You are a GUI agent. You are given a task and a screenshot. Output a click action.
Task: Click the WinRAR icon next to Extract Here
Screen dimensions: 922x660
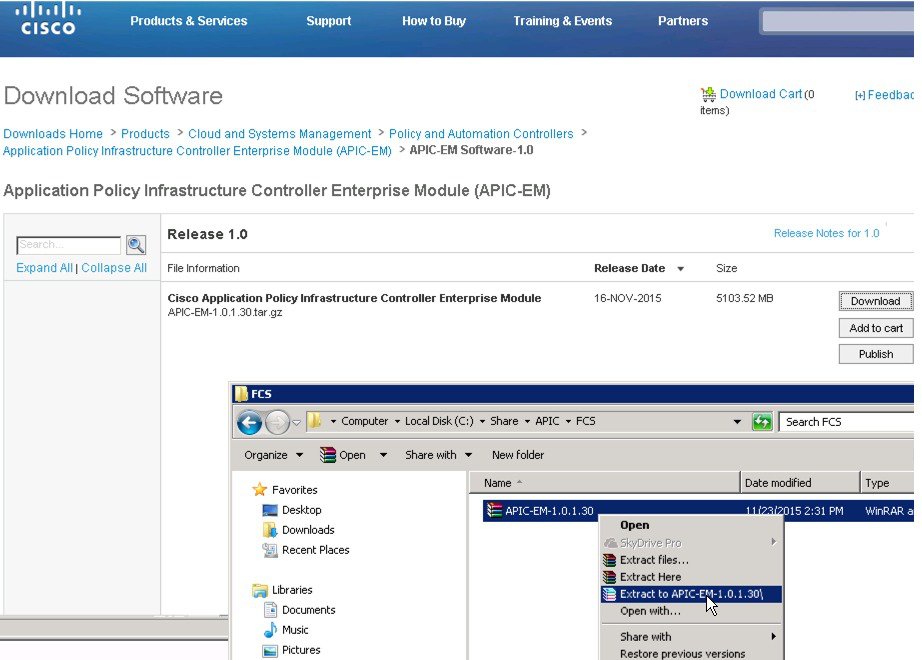(x=610, y=577)
